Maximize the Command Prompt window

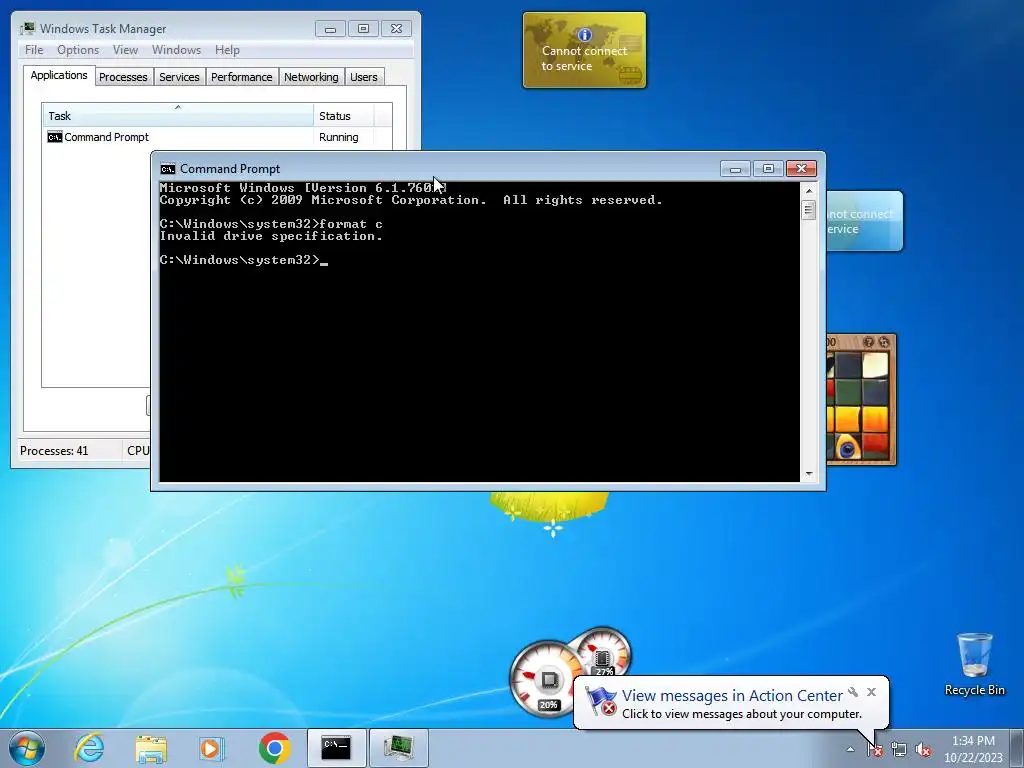point(768,169)
